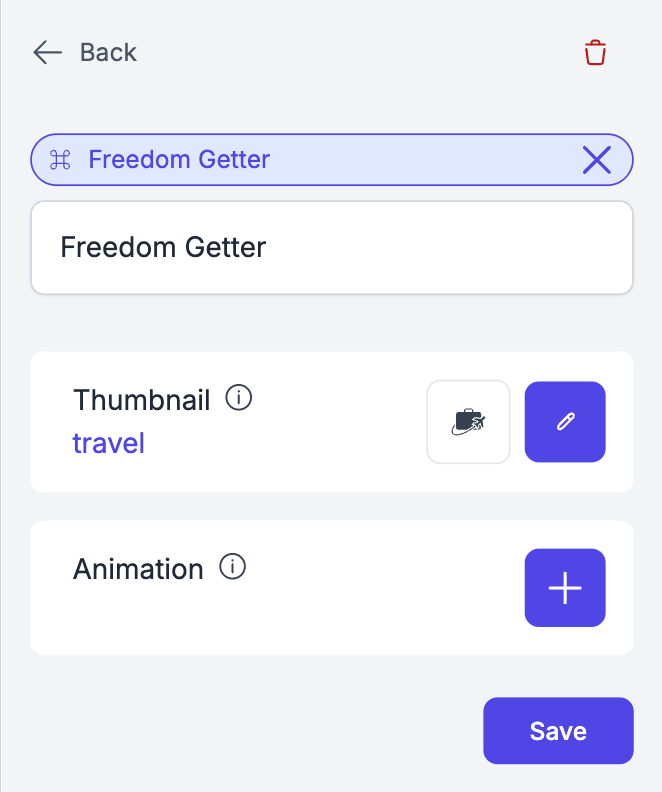Screen dimensions: 662x792
Task: Delete using the red trash icon
Action: pos(595,53)
